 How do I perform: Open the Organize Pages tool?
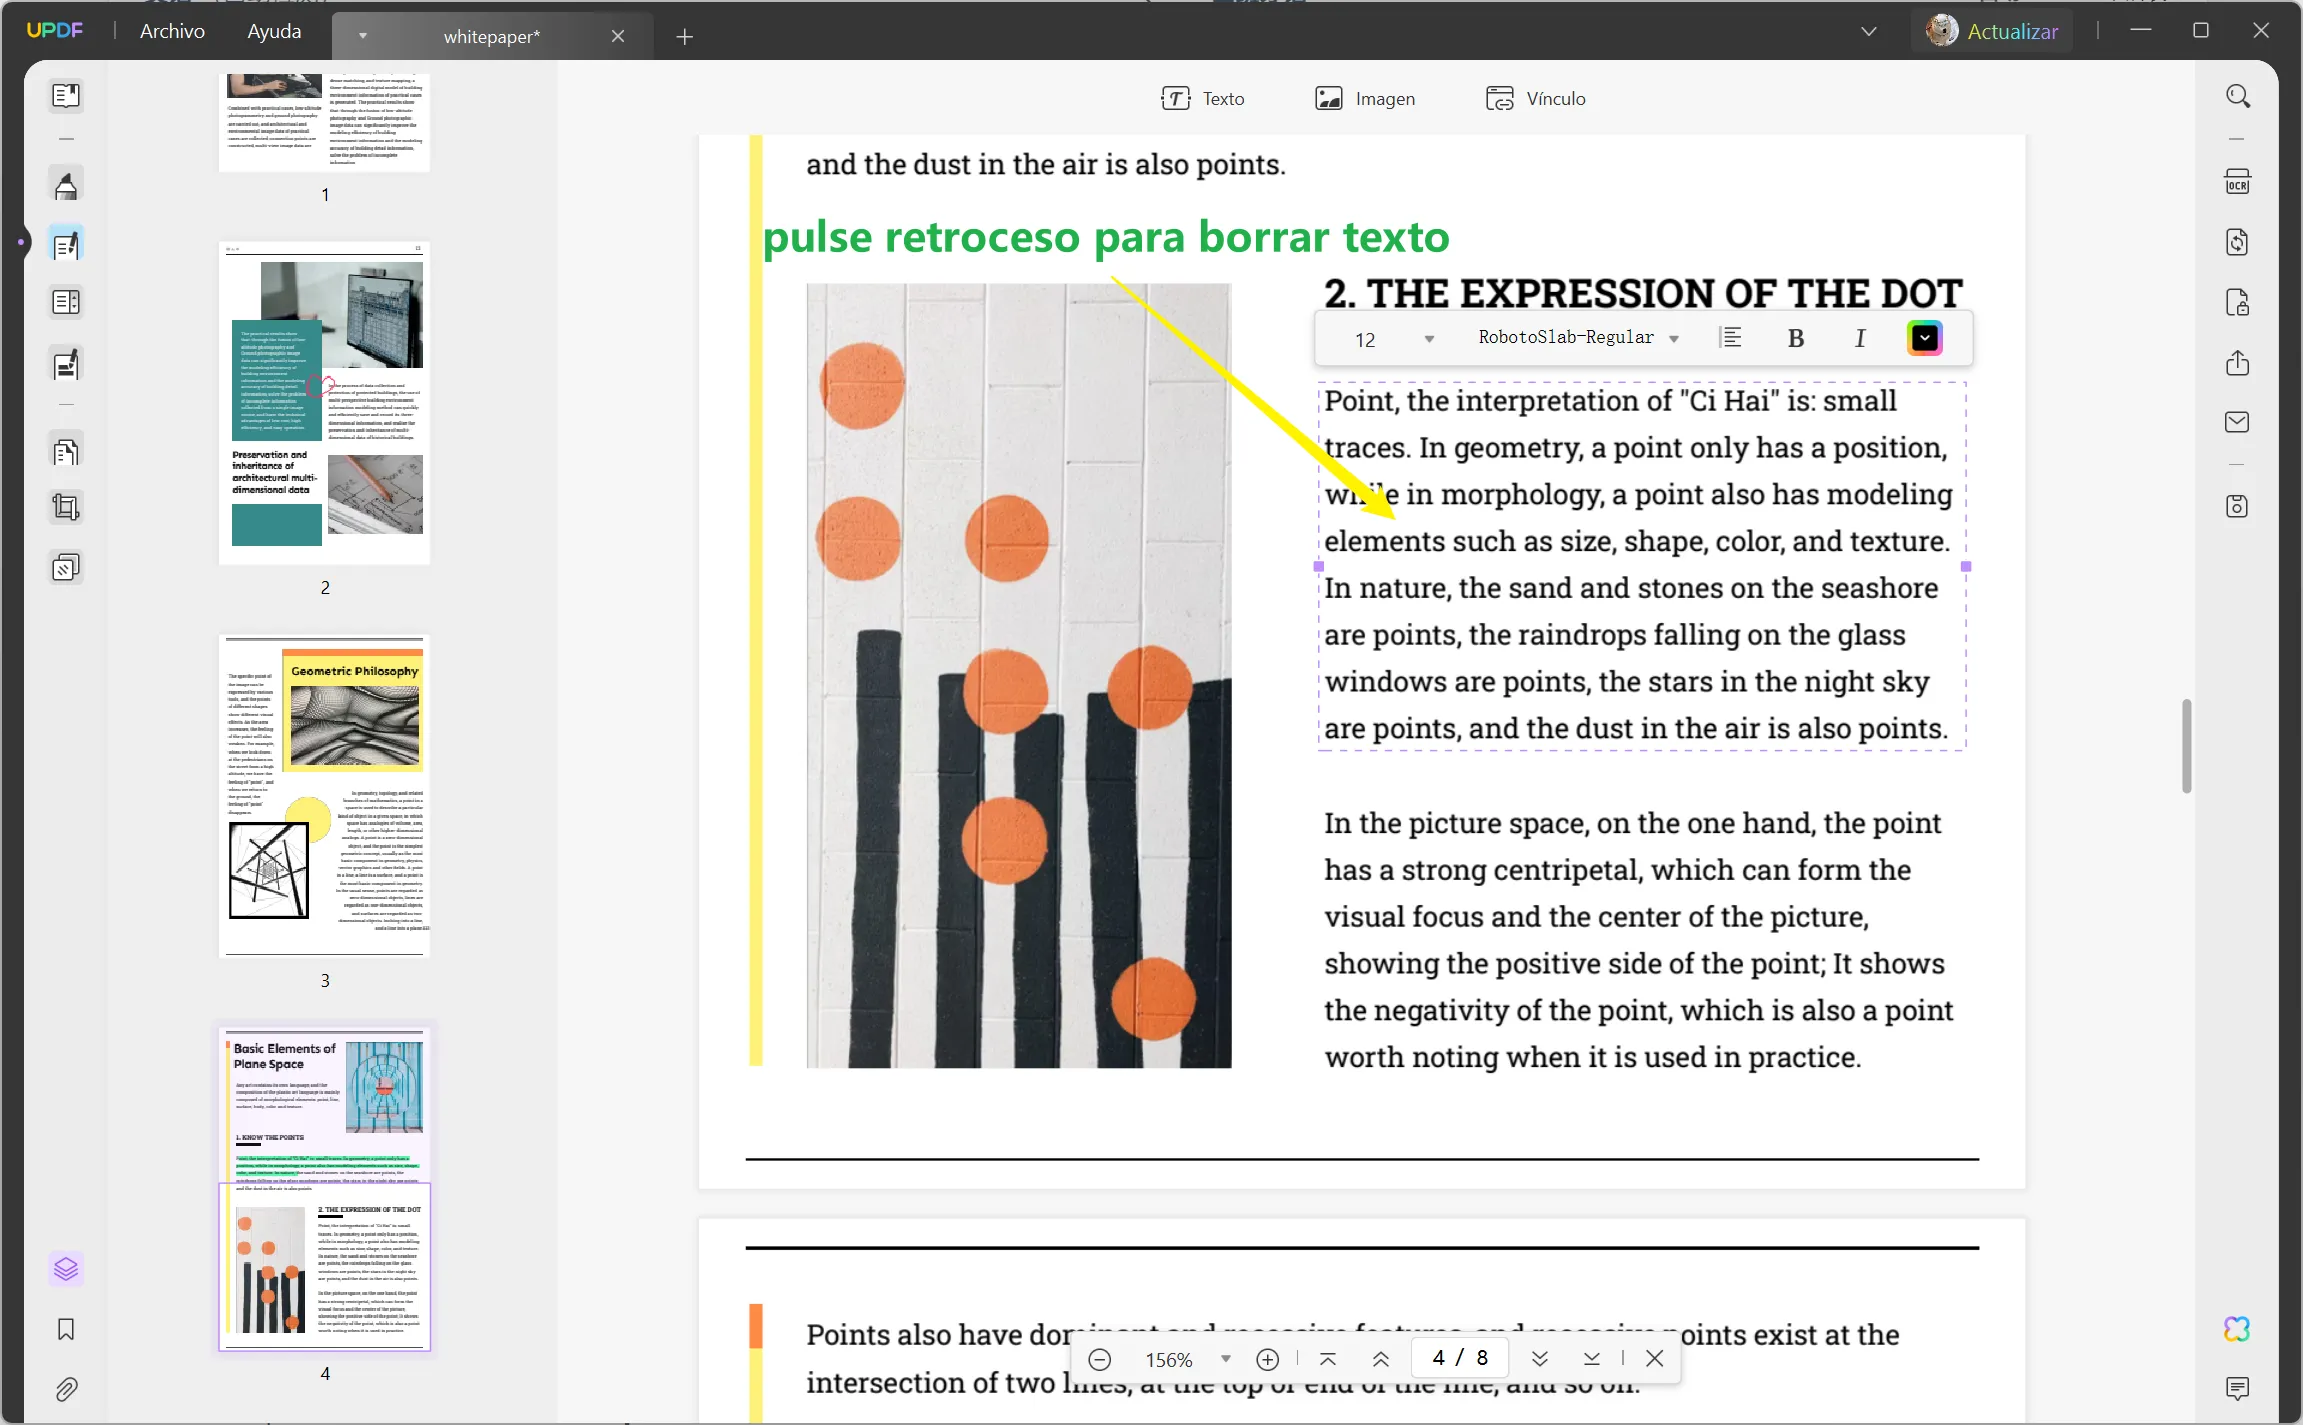click(x=66, y=302)
